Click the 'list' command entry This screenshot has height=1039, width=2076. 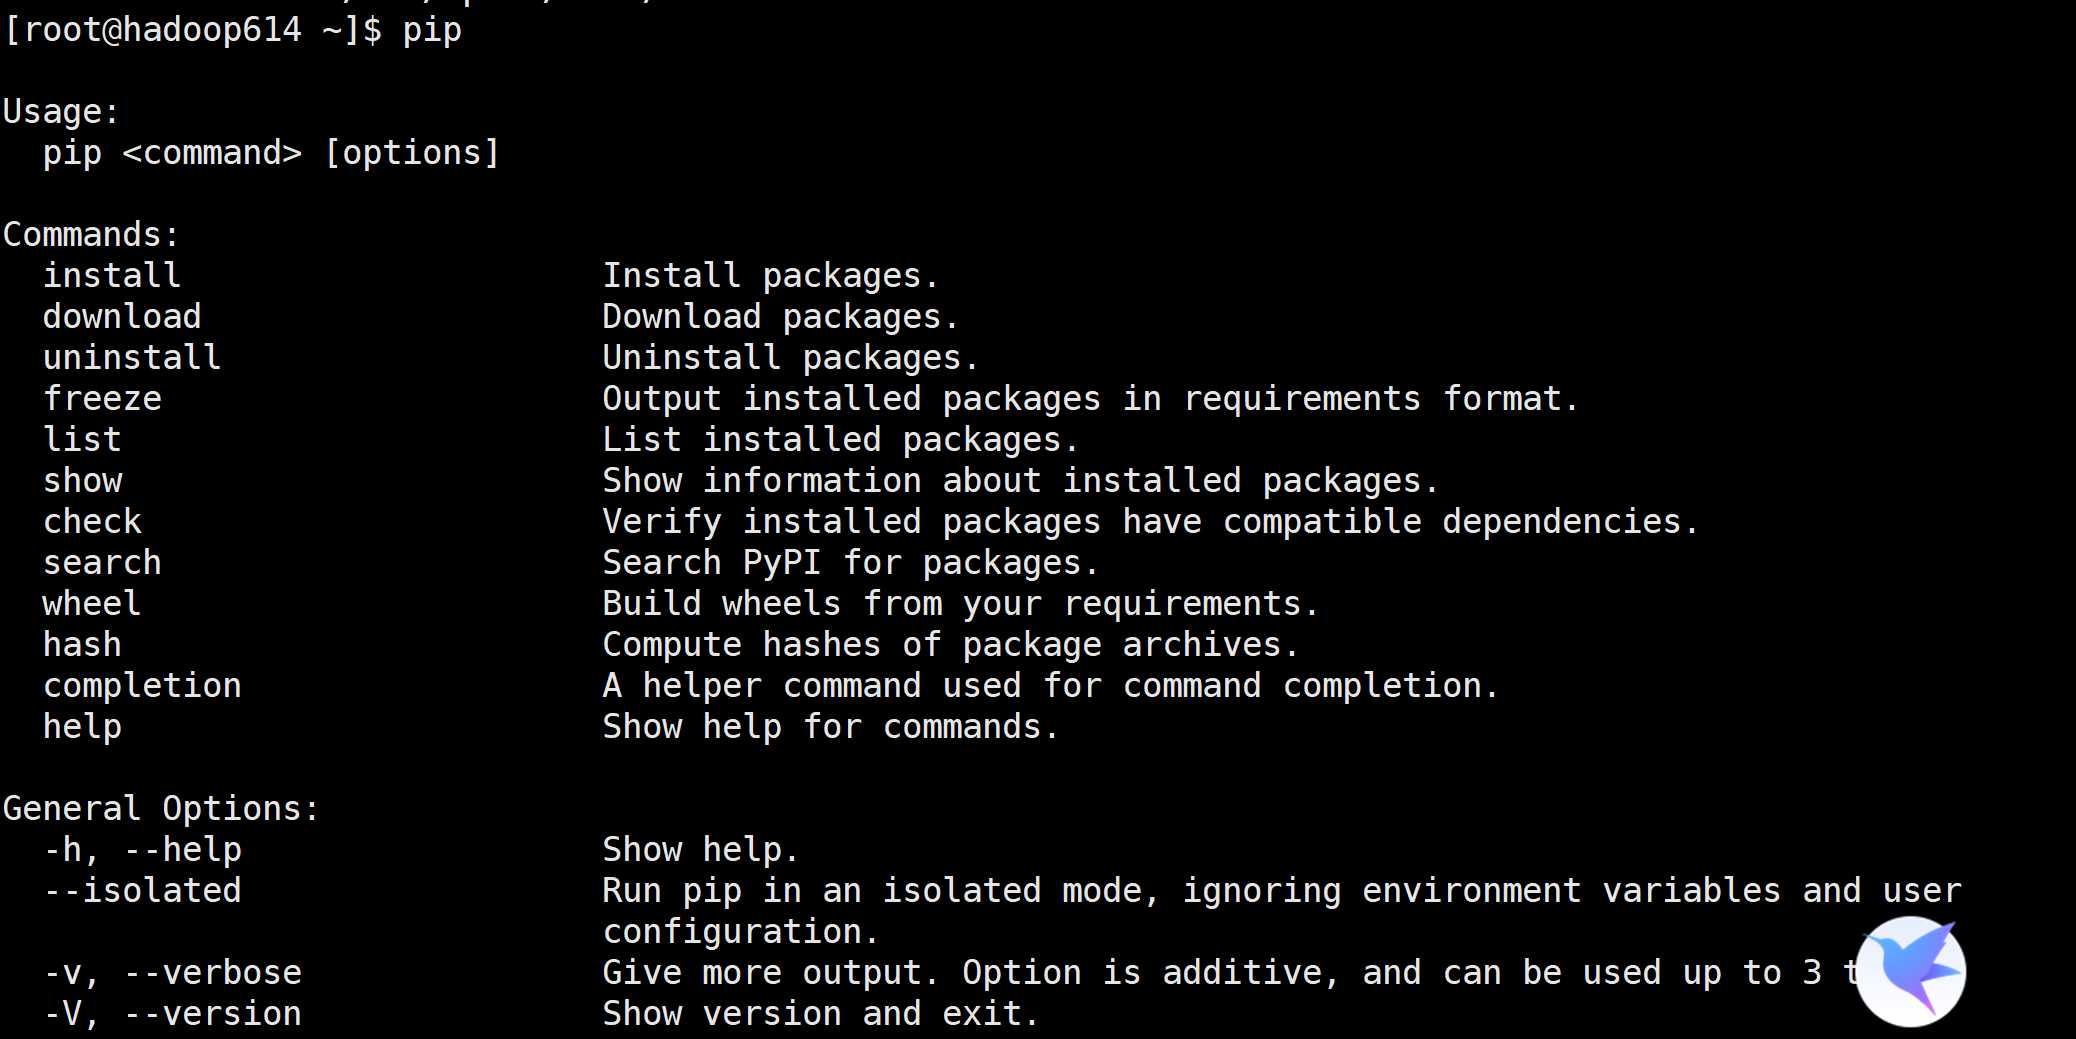pos(82,439)
